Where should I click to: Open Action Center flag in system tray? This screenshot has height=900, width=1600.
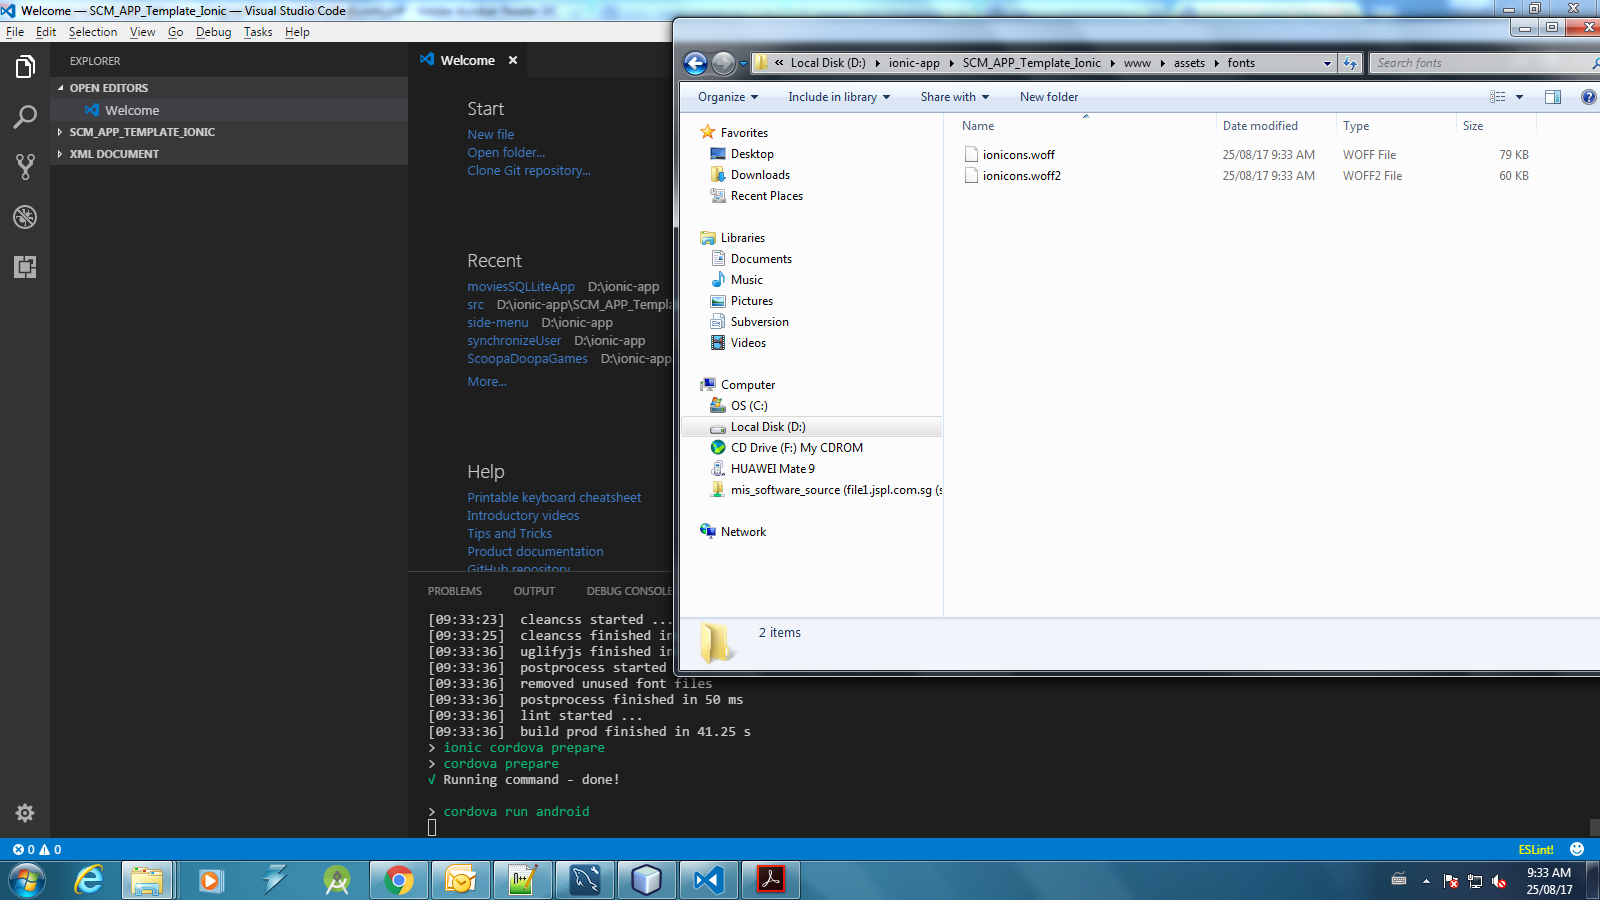1451,881
